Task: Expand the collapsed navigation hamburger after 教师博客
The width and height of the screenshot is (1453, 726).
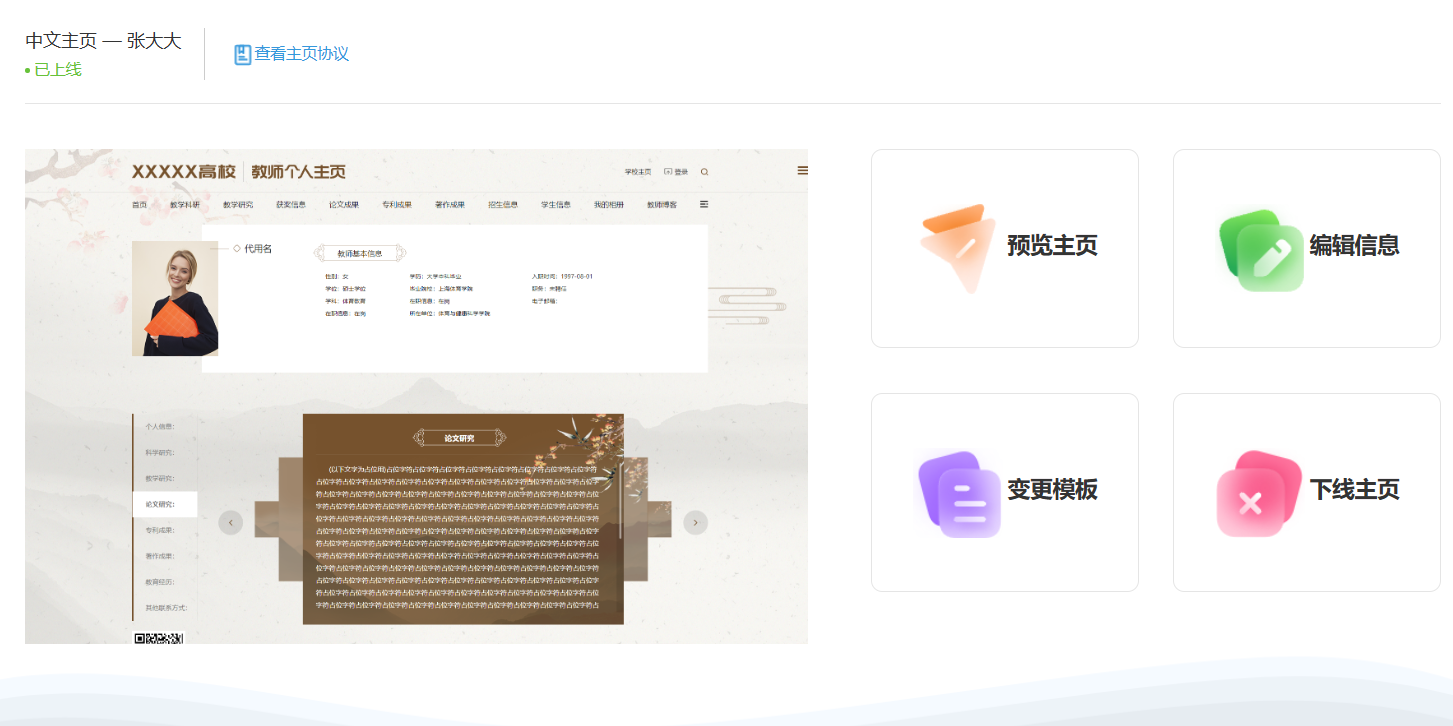Action: point(703,203)
